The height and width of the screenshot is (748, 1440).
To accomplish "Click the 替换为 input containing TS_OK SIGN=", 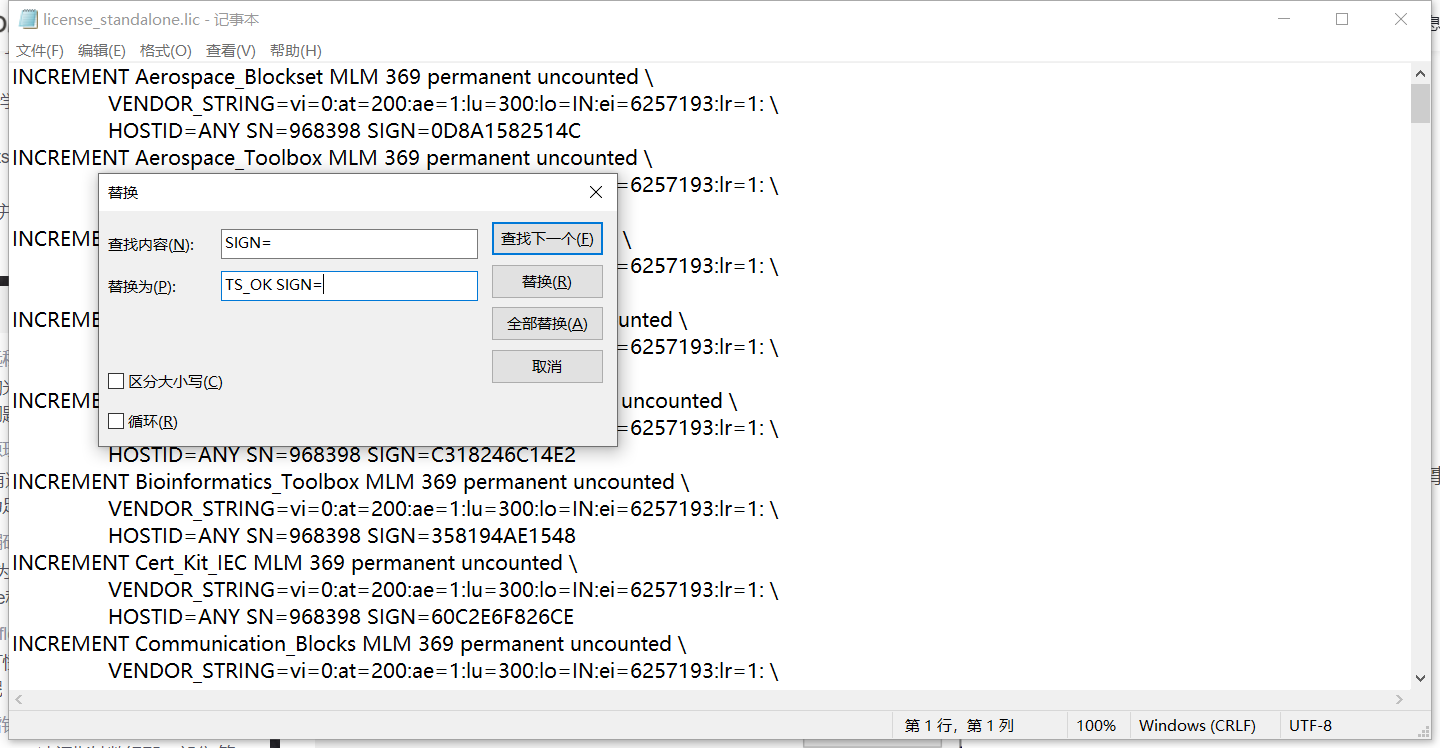I will (349, 285).
